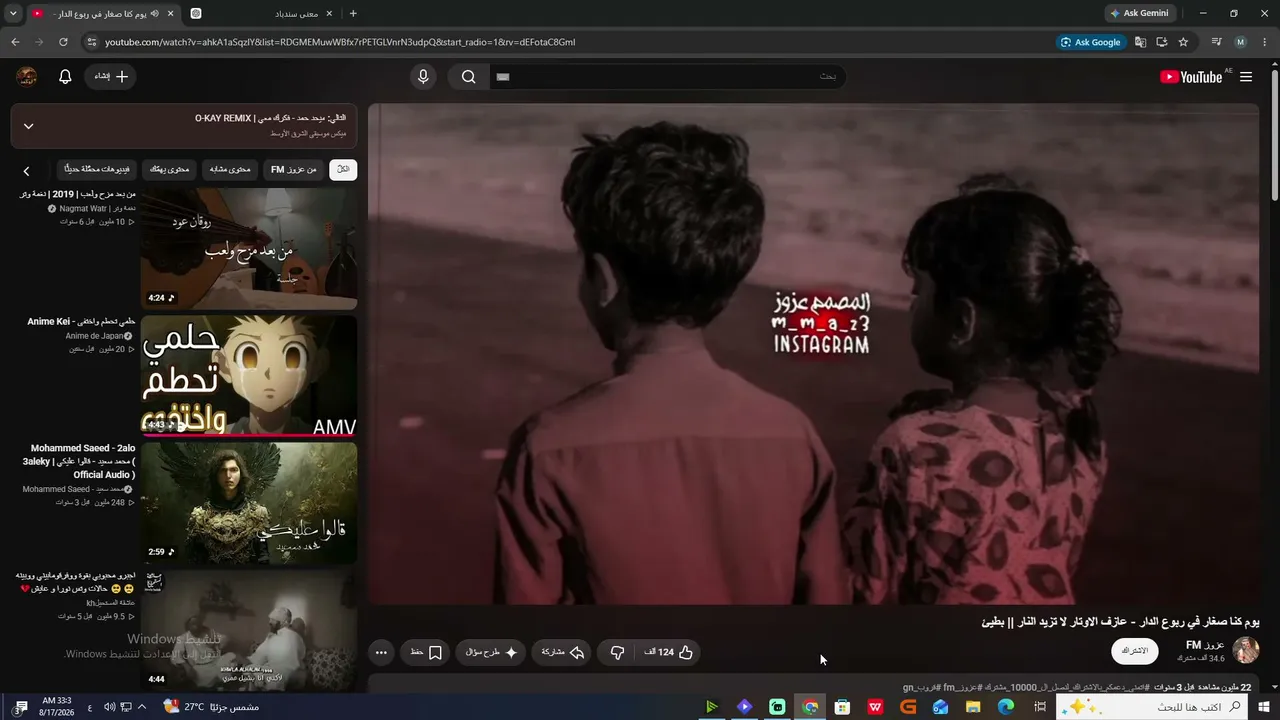Open the YouTube guide hamburger menu

(1248, 77)
